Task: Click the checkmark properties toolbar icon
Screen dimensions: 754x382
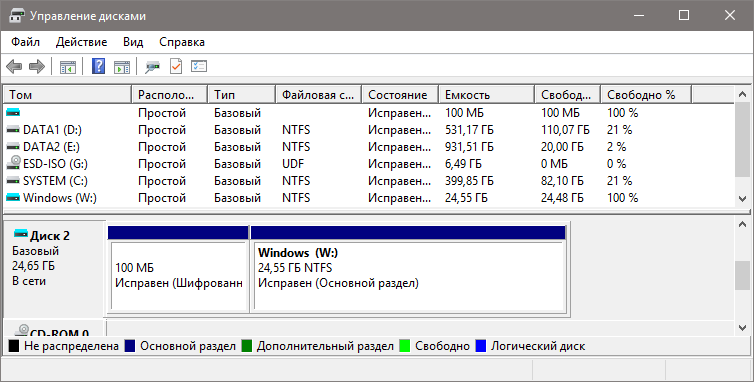Action: point(176,66)
